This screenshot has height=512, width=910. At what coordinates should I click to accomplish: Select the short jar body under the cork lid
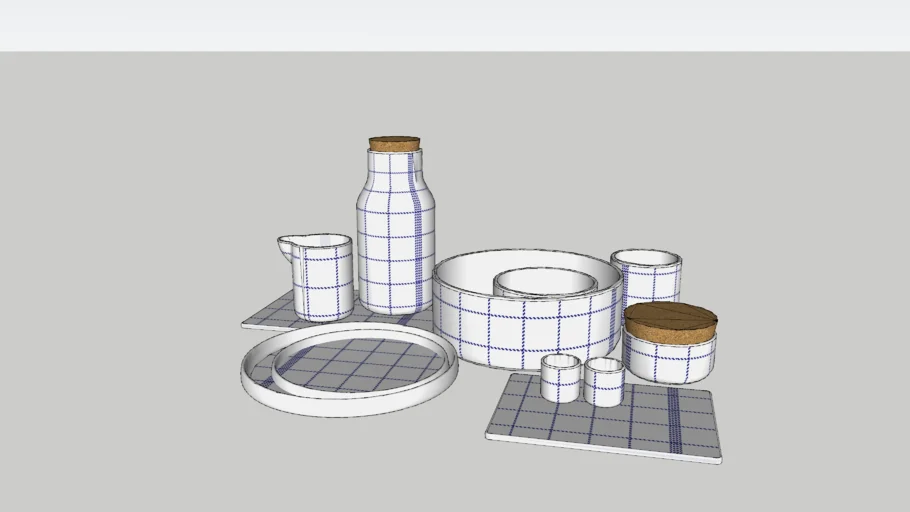tap(670, 361)
